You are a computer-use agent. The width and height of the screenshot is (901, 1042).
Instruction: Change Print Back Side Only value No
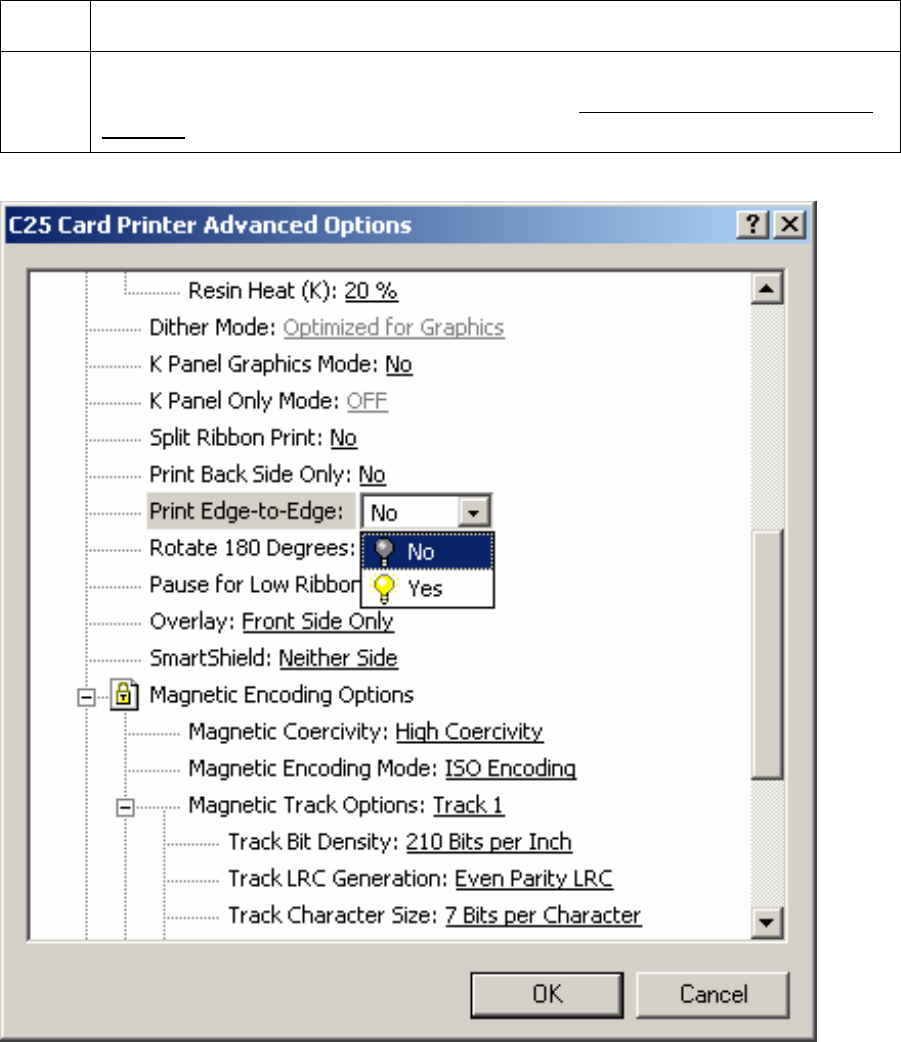pos(372,474)
